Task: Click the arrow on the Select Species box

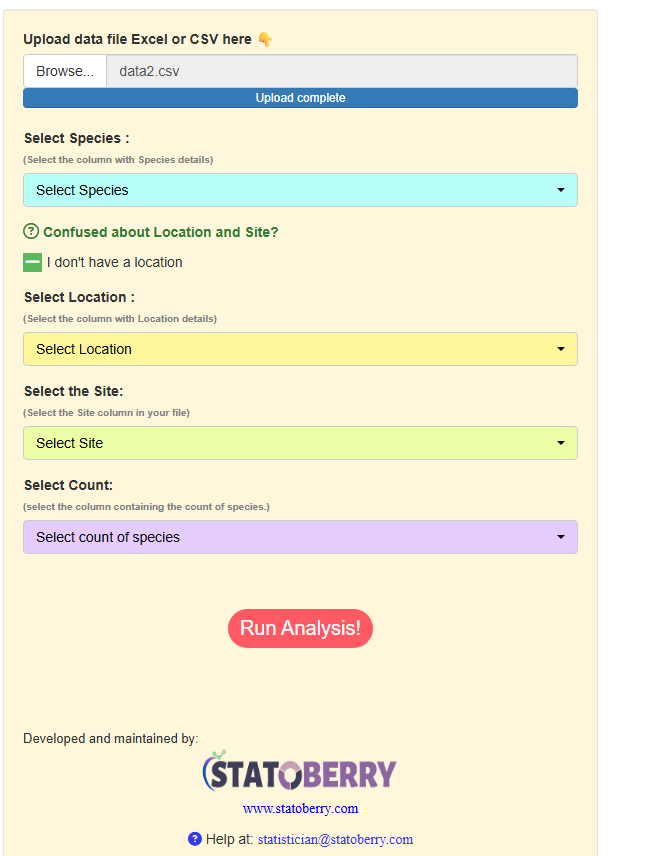Action: 561,190
